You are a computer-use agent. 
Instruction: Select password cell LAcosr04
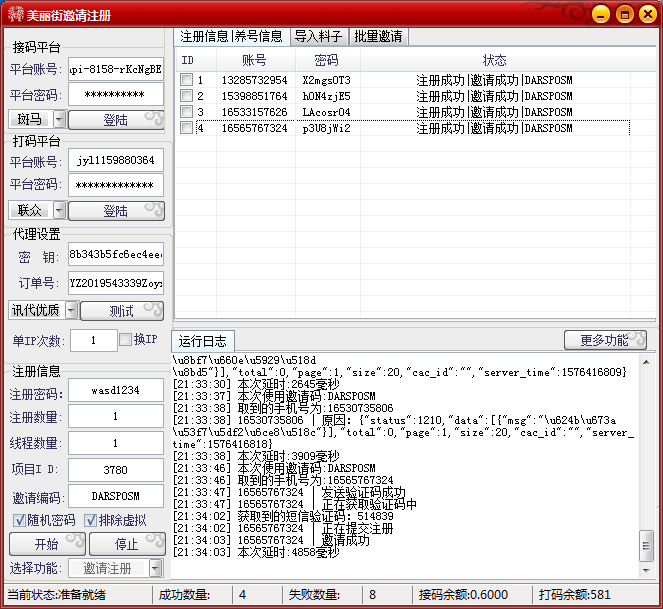point(326,112)
